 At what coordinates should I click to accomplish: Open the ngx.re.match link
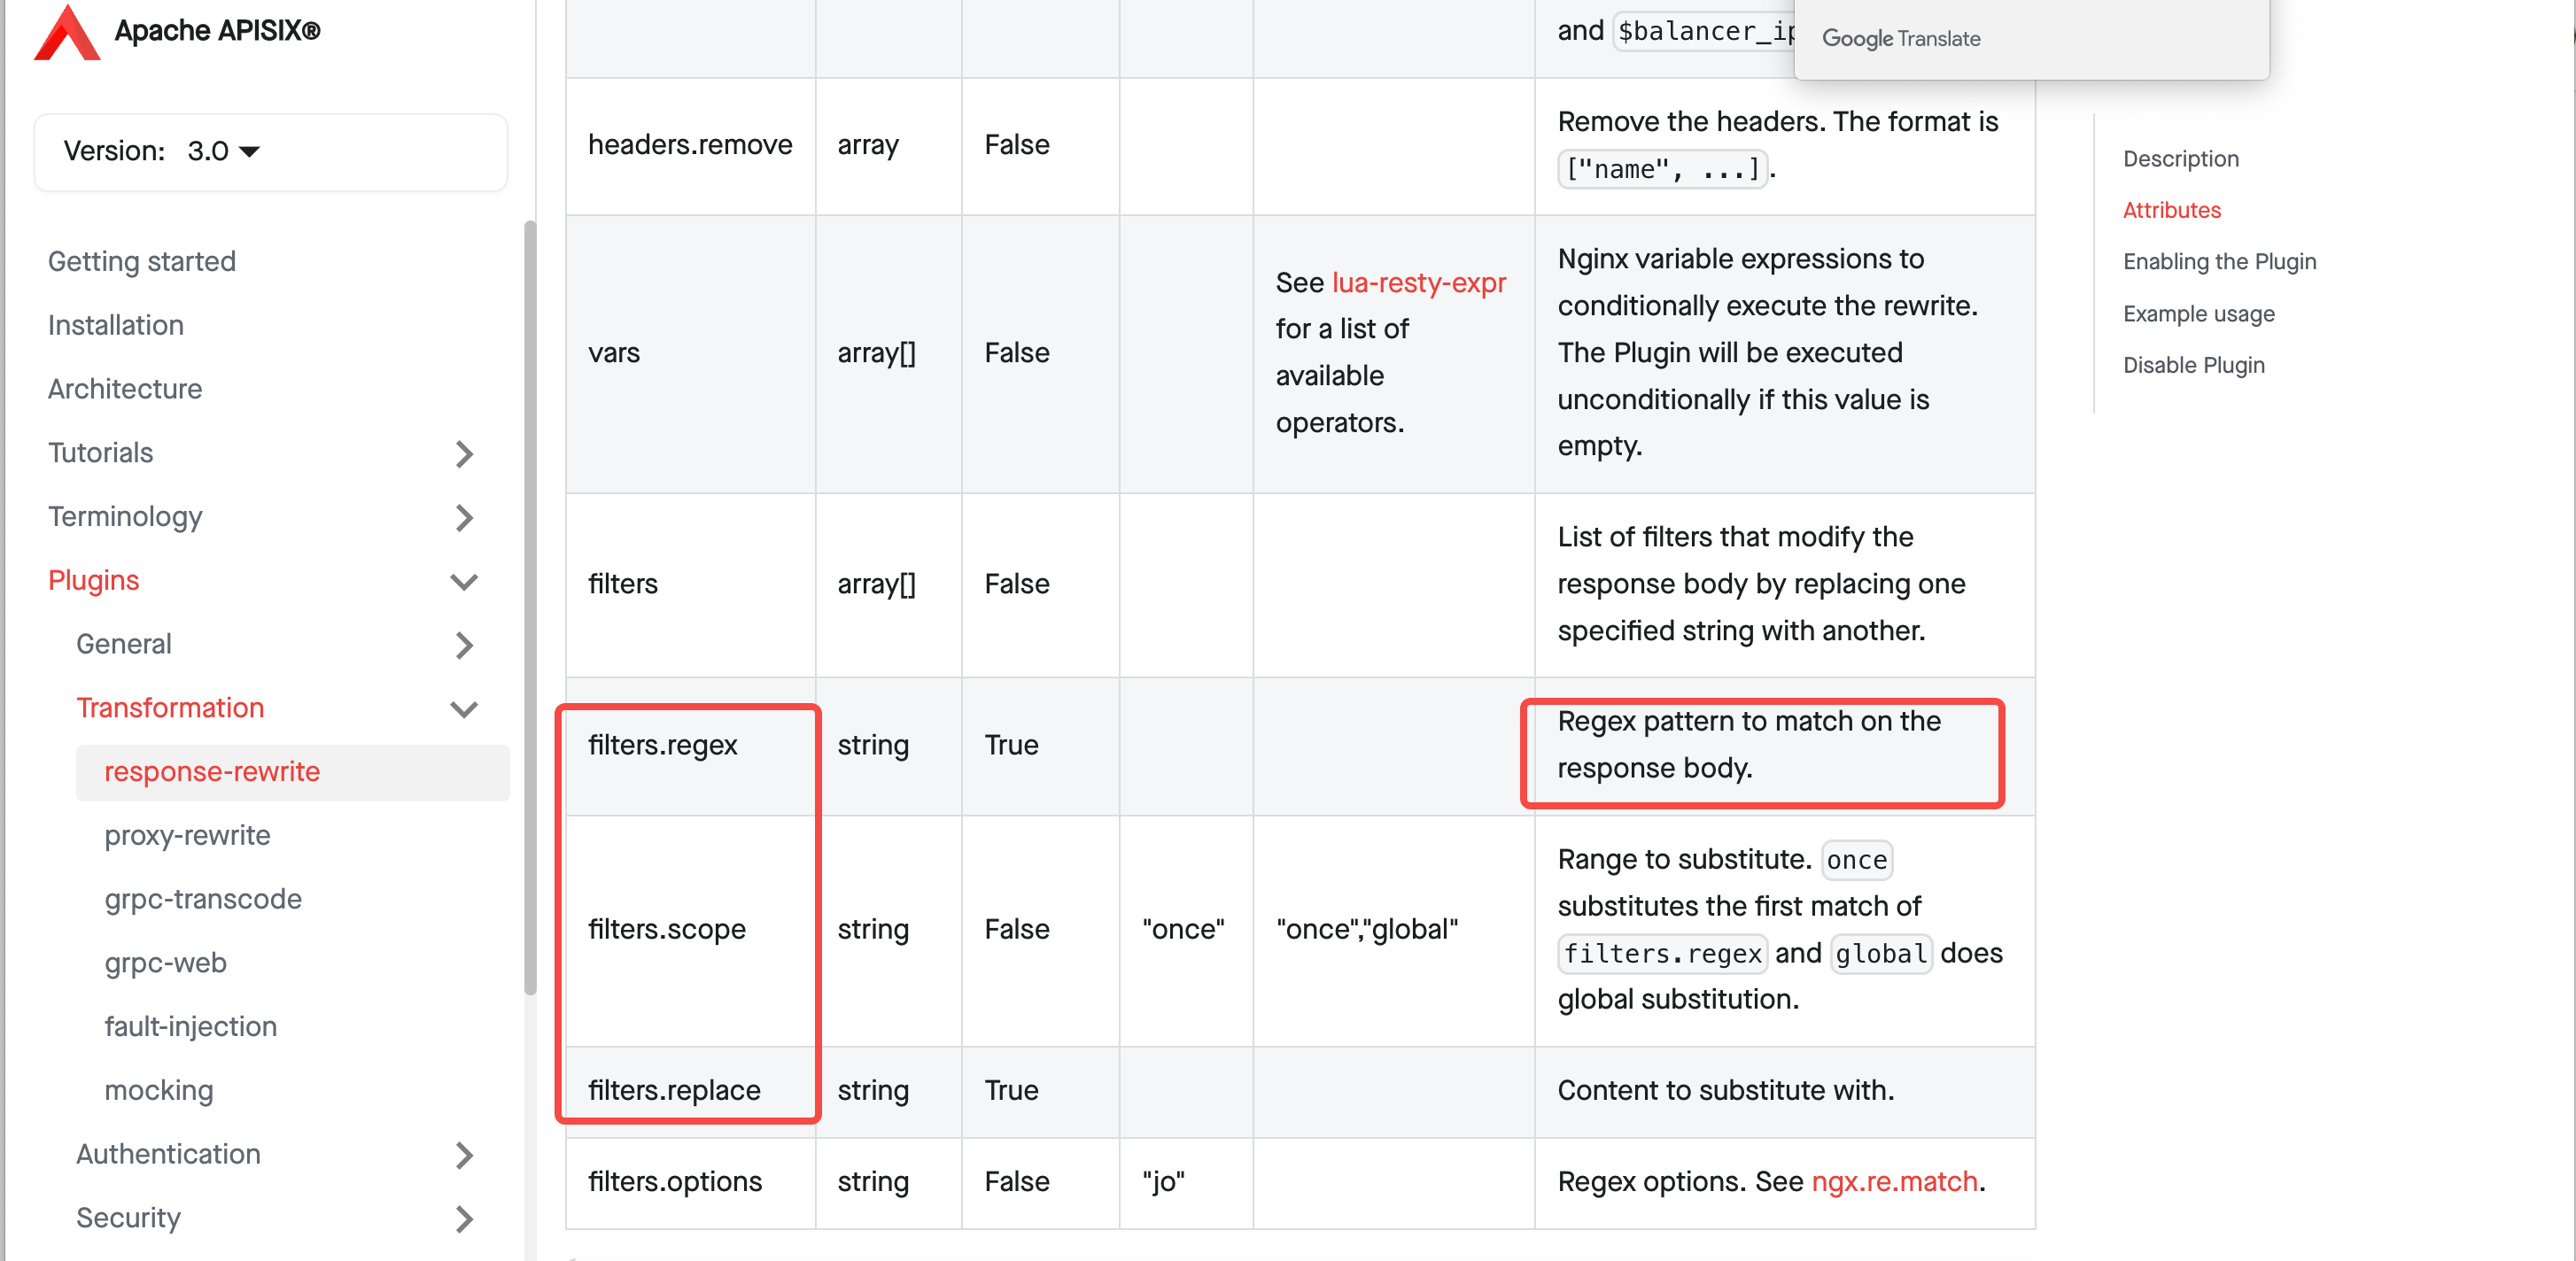[1894, 1181]
